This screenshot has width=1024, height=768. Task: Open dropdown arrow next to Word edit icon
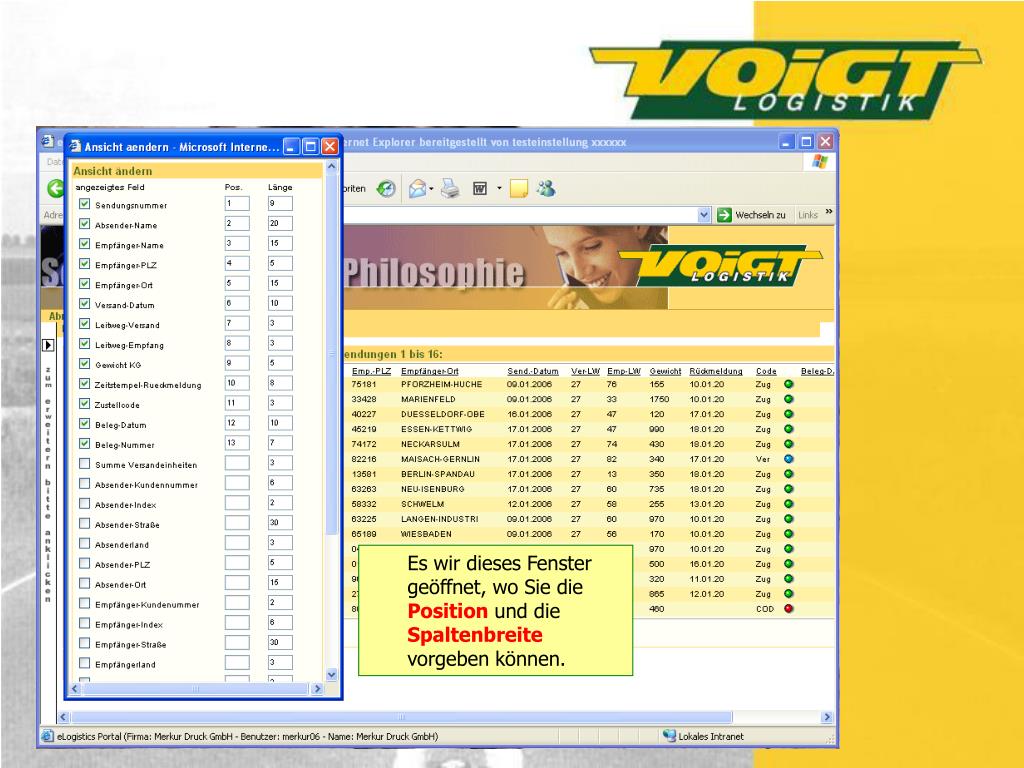coord(499,189)
